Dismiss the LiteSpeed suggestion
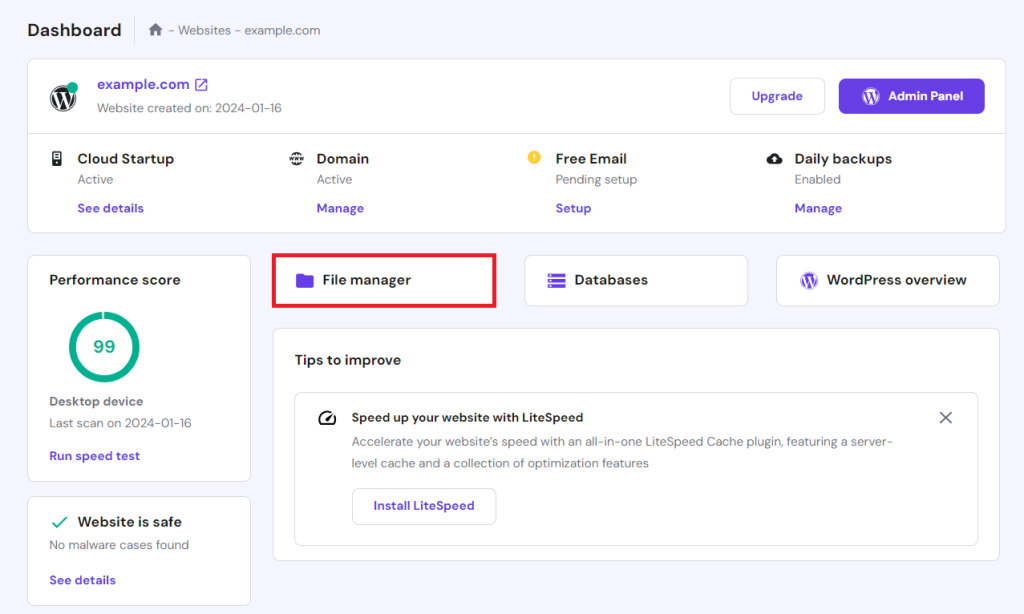 (x=945, y=417)
